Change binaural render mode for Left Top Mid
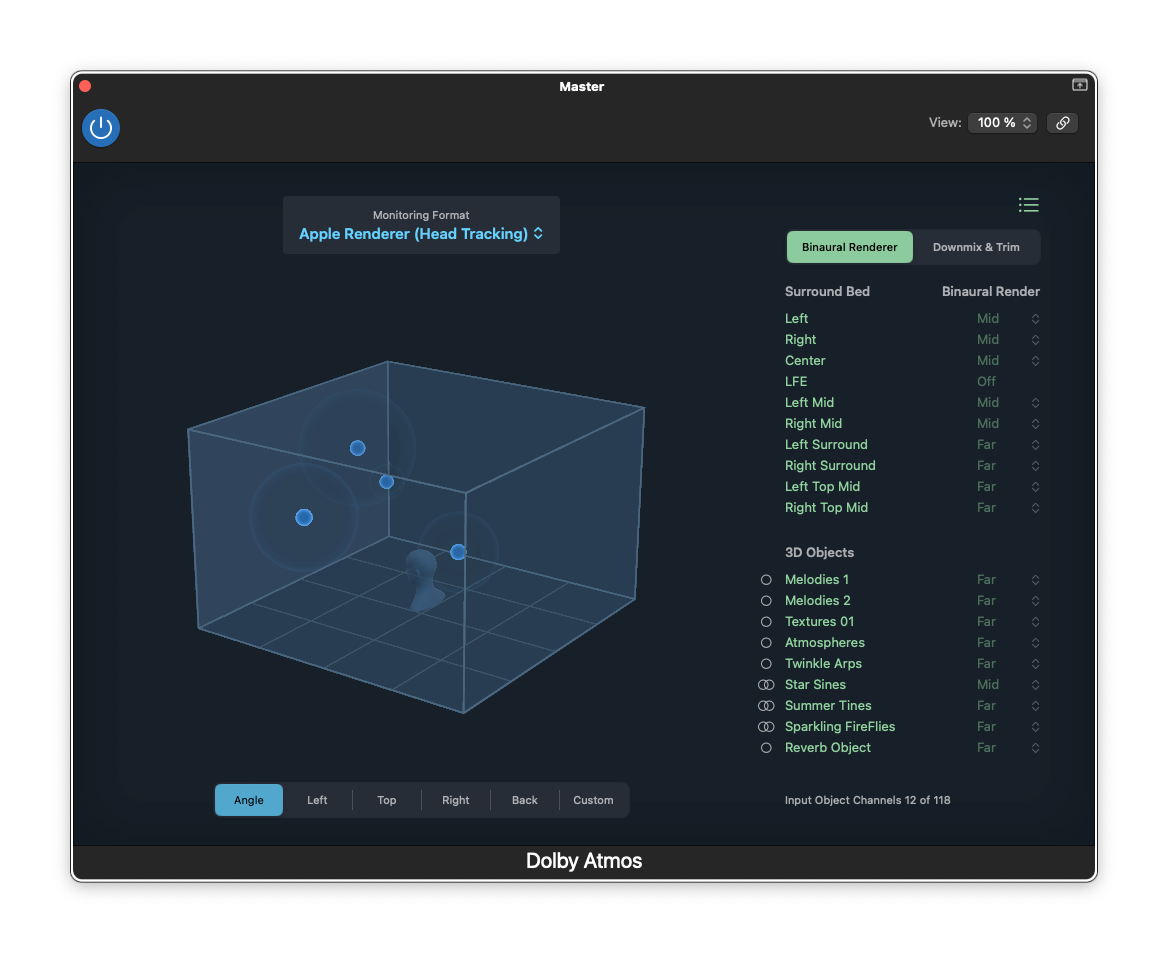Image resolution: width=1168 pixels, height=953 pixels. click(1035, 487)
